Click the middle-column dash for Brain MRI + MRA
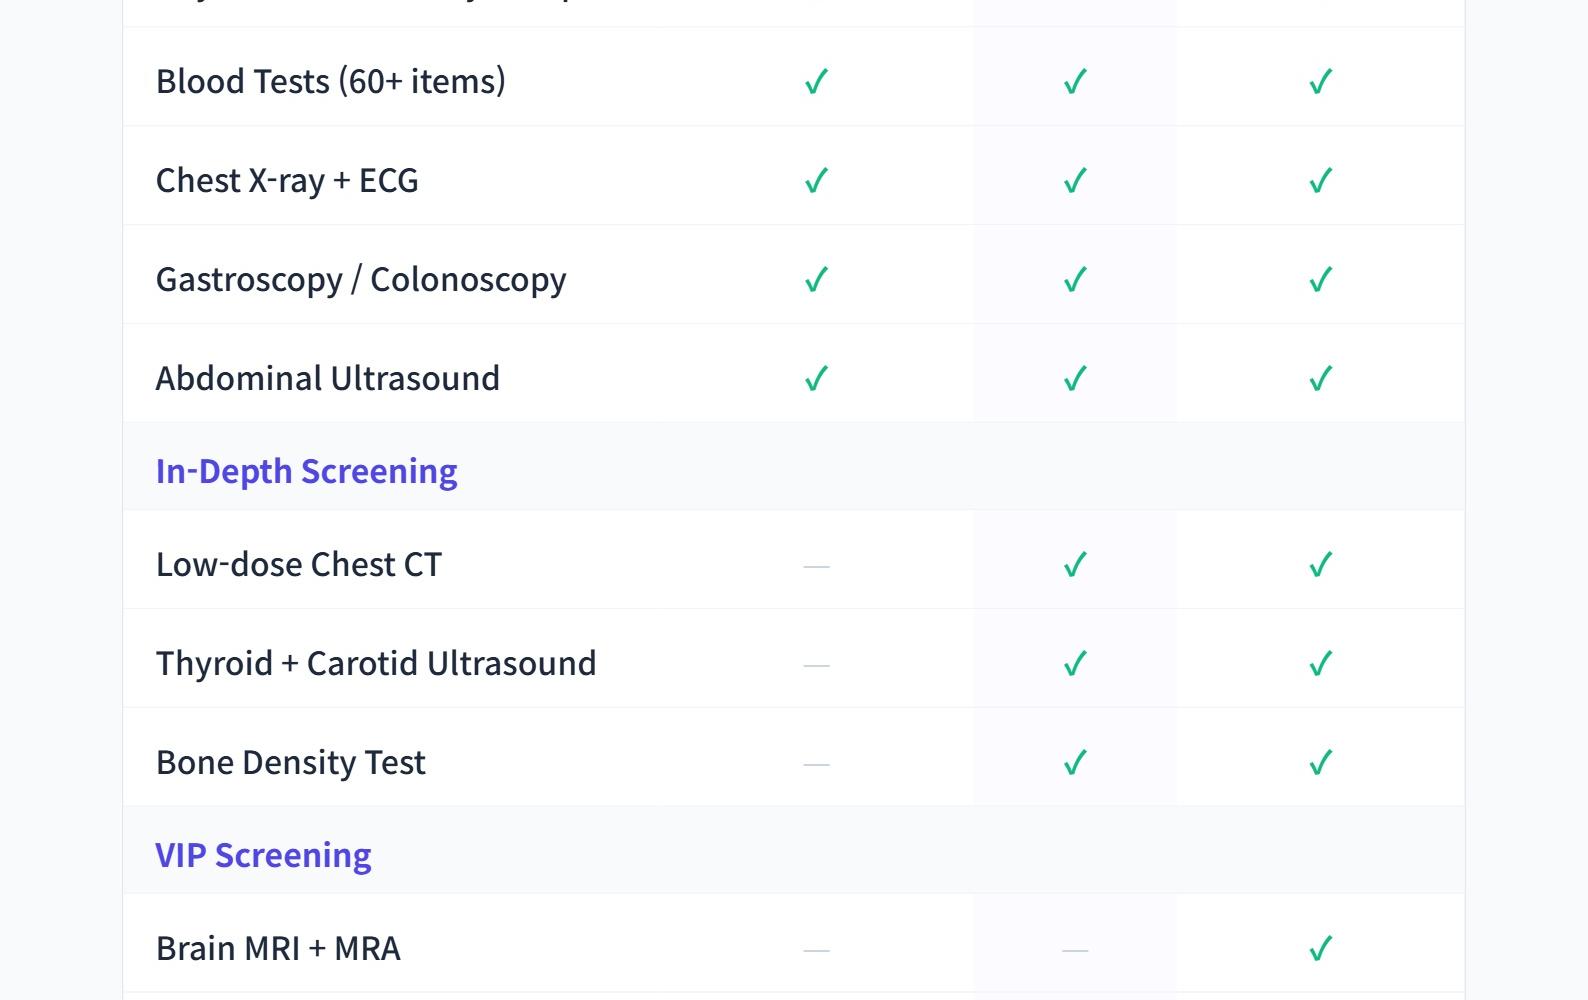 pyautogui.click(x=1075, y=950)
